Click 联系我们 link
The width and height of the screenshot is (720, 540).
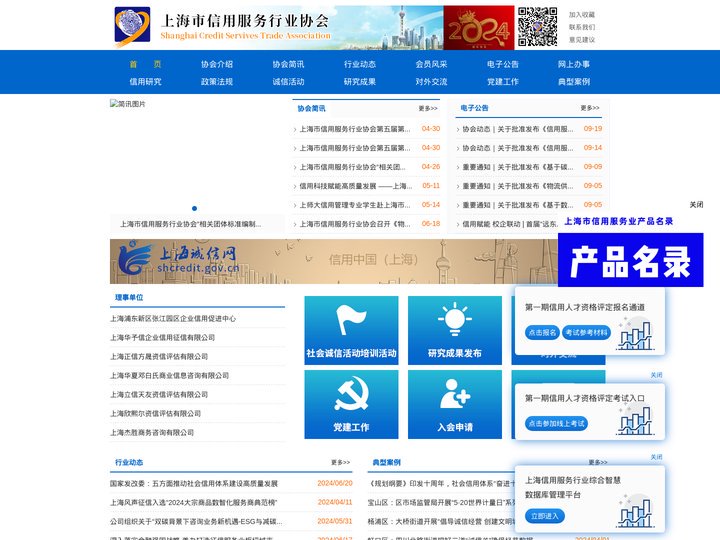click(582, 27)
